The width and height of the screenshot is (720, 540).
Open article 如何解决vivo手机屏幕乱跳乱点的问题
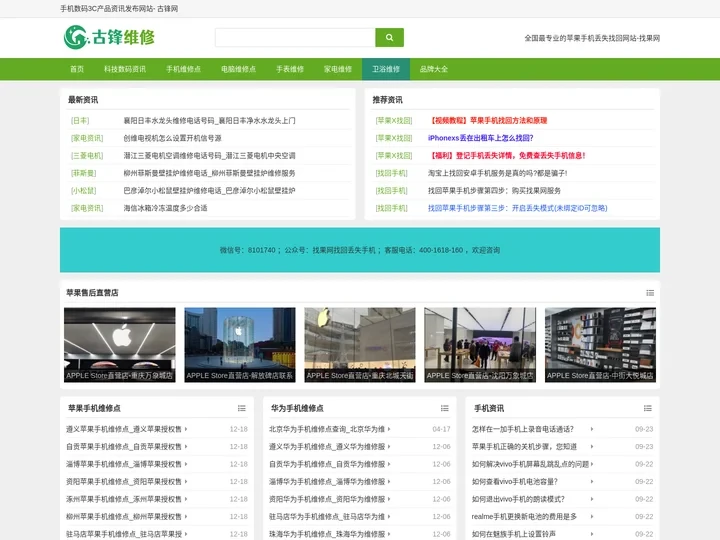pos(530,464)
